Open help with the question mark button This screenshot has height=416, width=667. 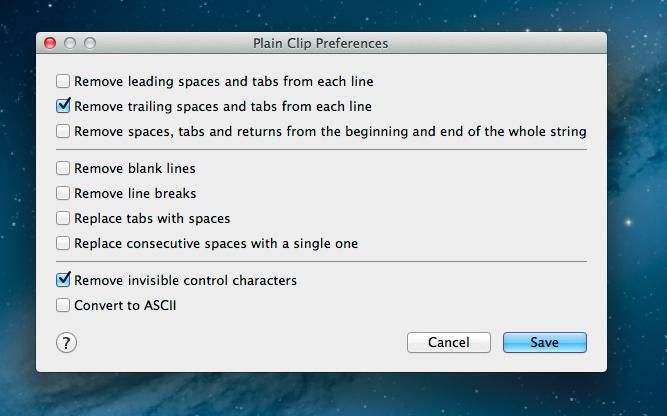66,343
